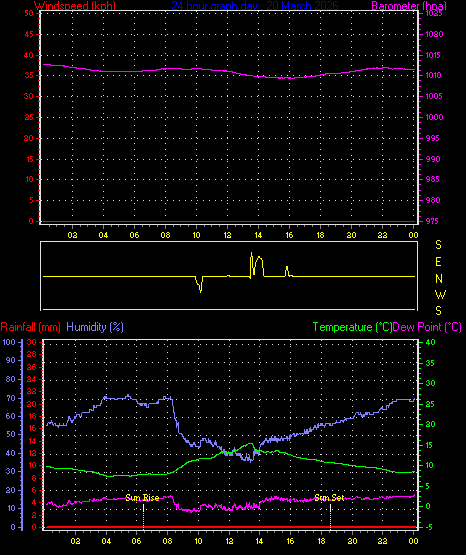Viewport: 466px width, 555px height.
Task: Click hour 08 under the windspeed graph
Action: [165, 235]
